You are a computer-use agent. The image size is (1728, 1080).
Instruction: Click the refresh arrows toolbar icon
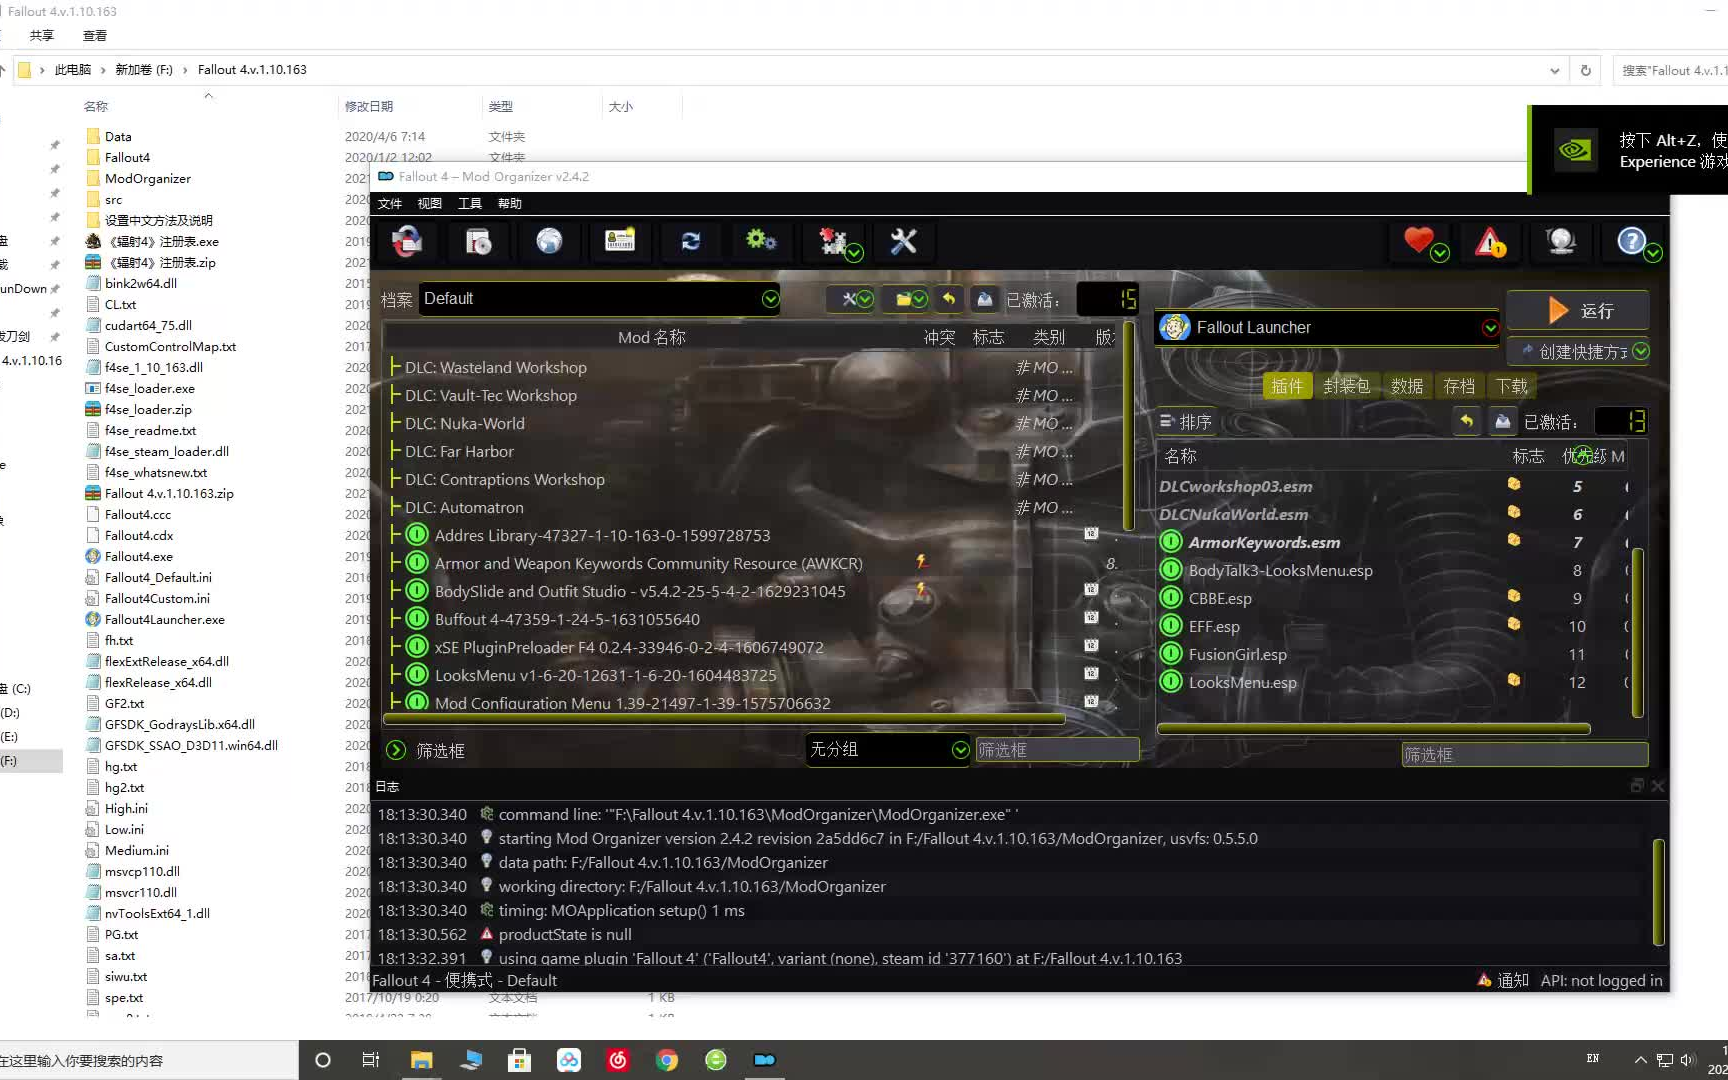point(691,241)
